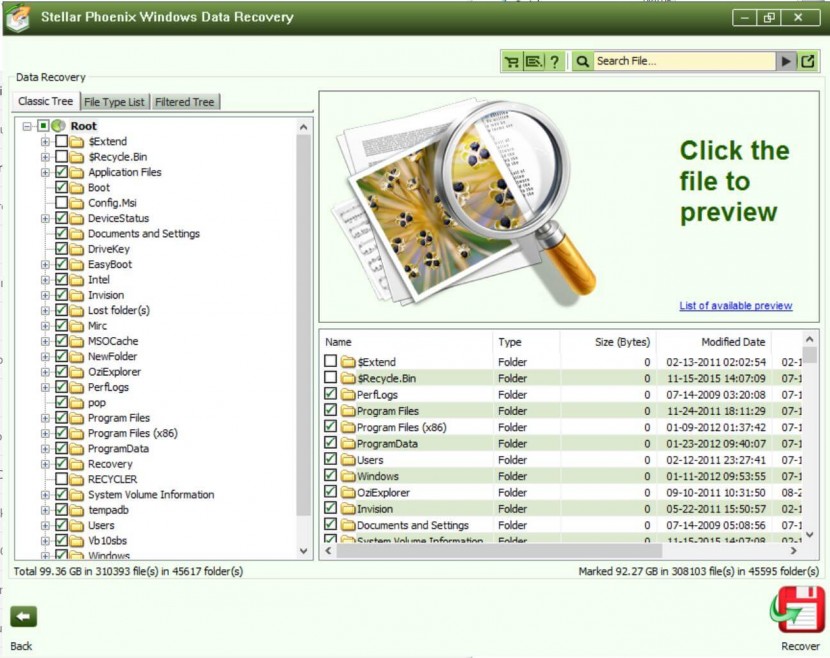The height and width of the screenshot is (658, 830).
Task: Switch to the Filtered Tree tab
Action: click(x=185, y=102)
